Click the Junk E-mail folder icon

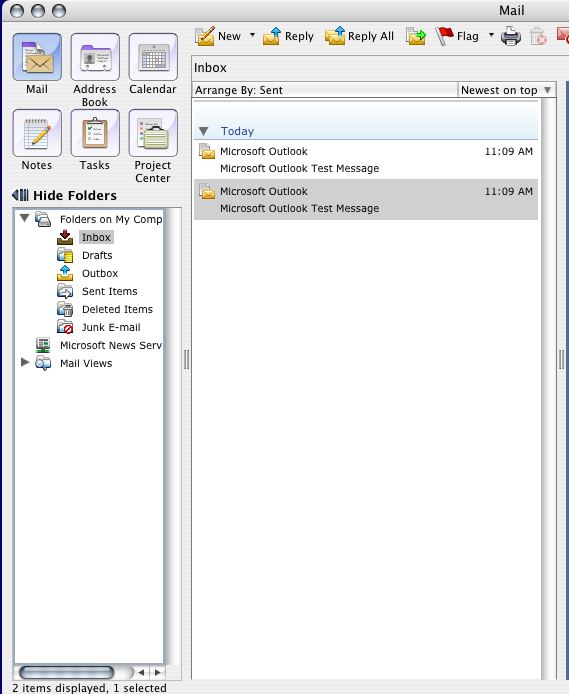click(65, 327)
